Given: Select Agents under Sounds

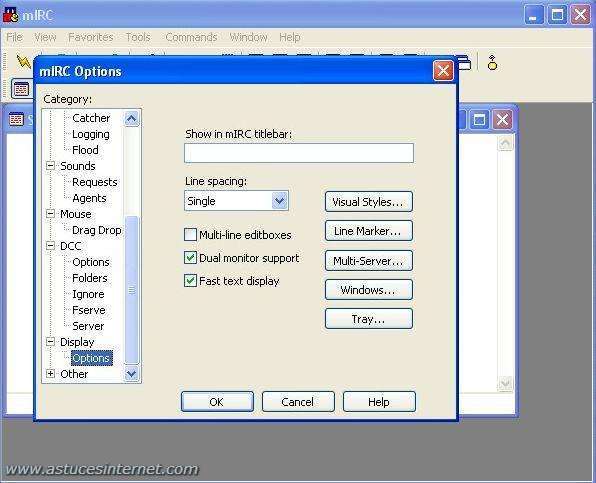Looking at the screenshot, I should click(89, 198).
